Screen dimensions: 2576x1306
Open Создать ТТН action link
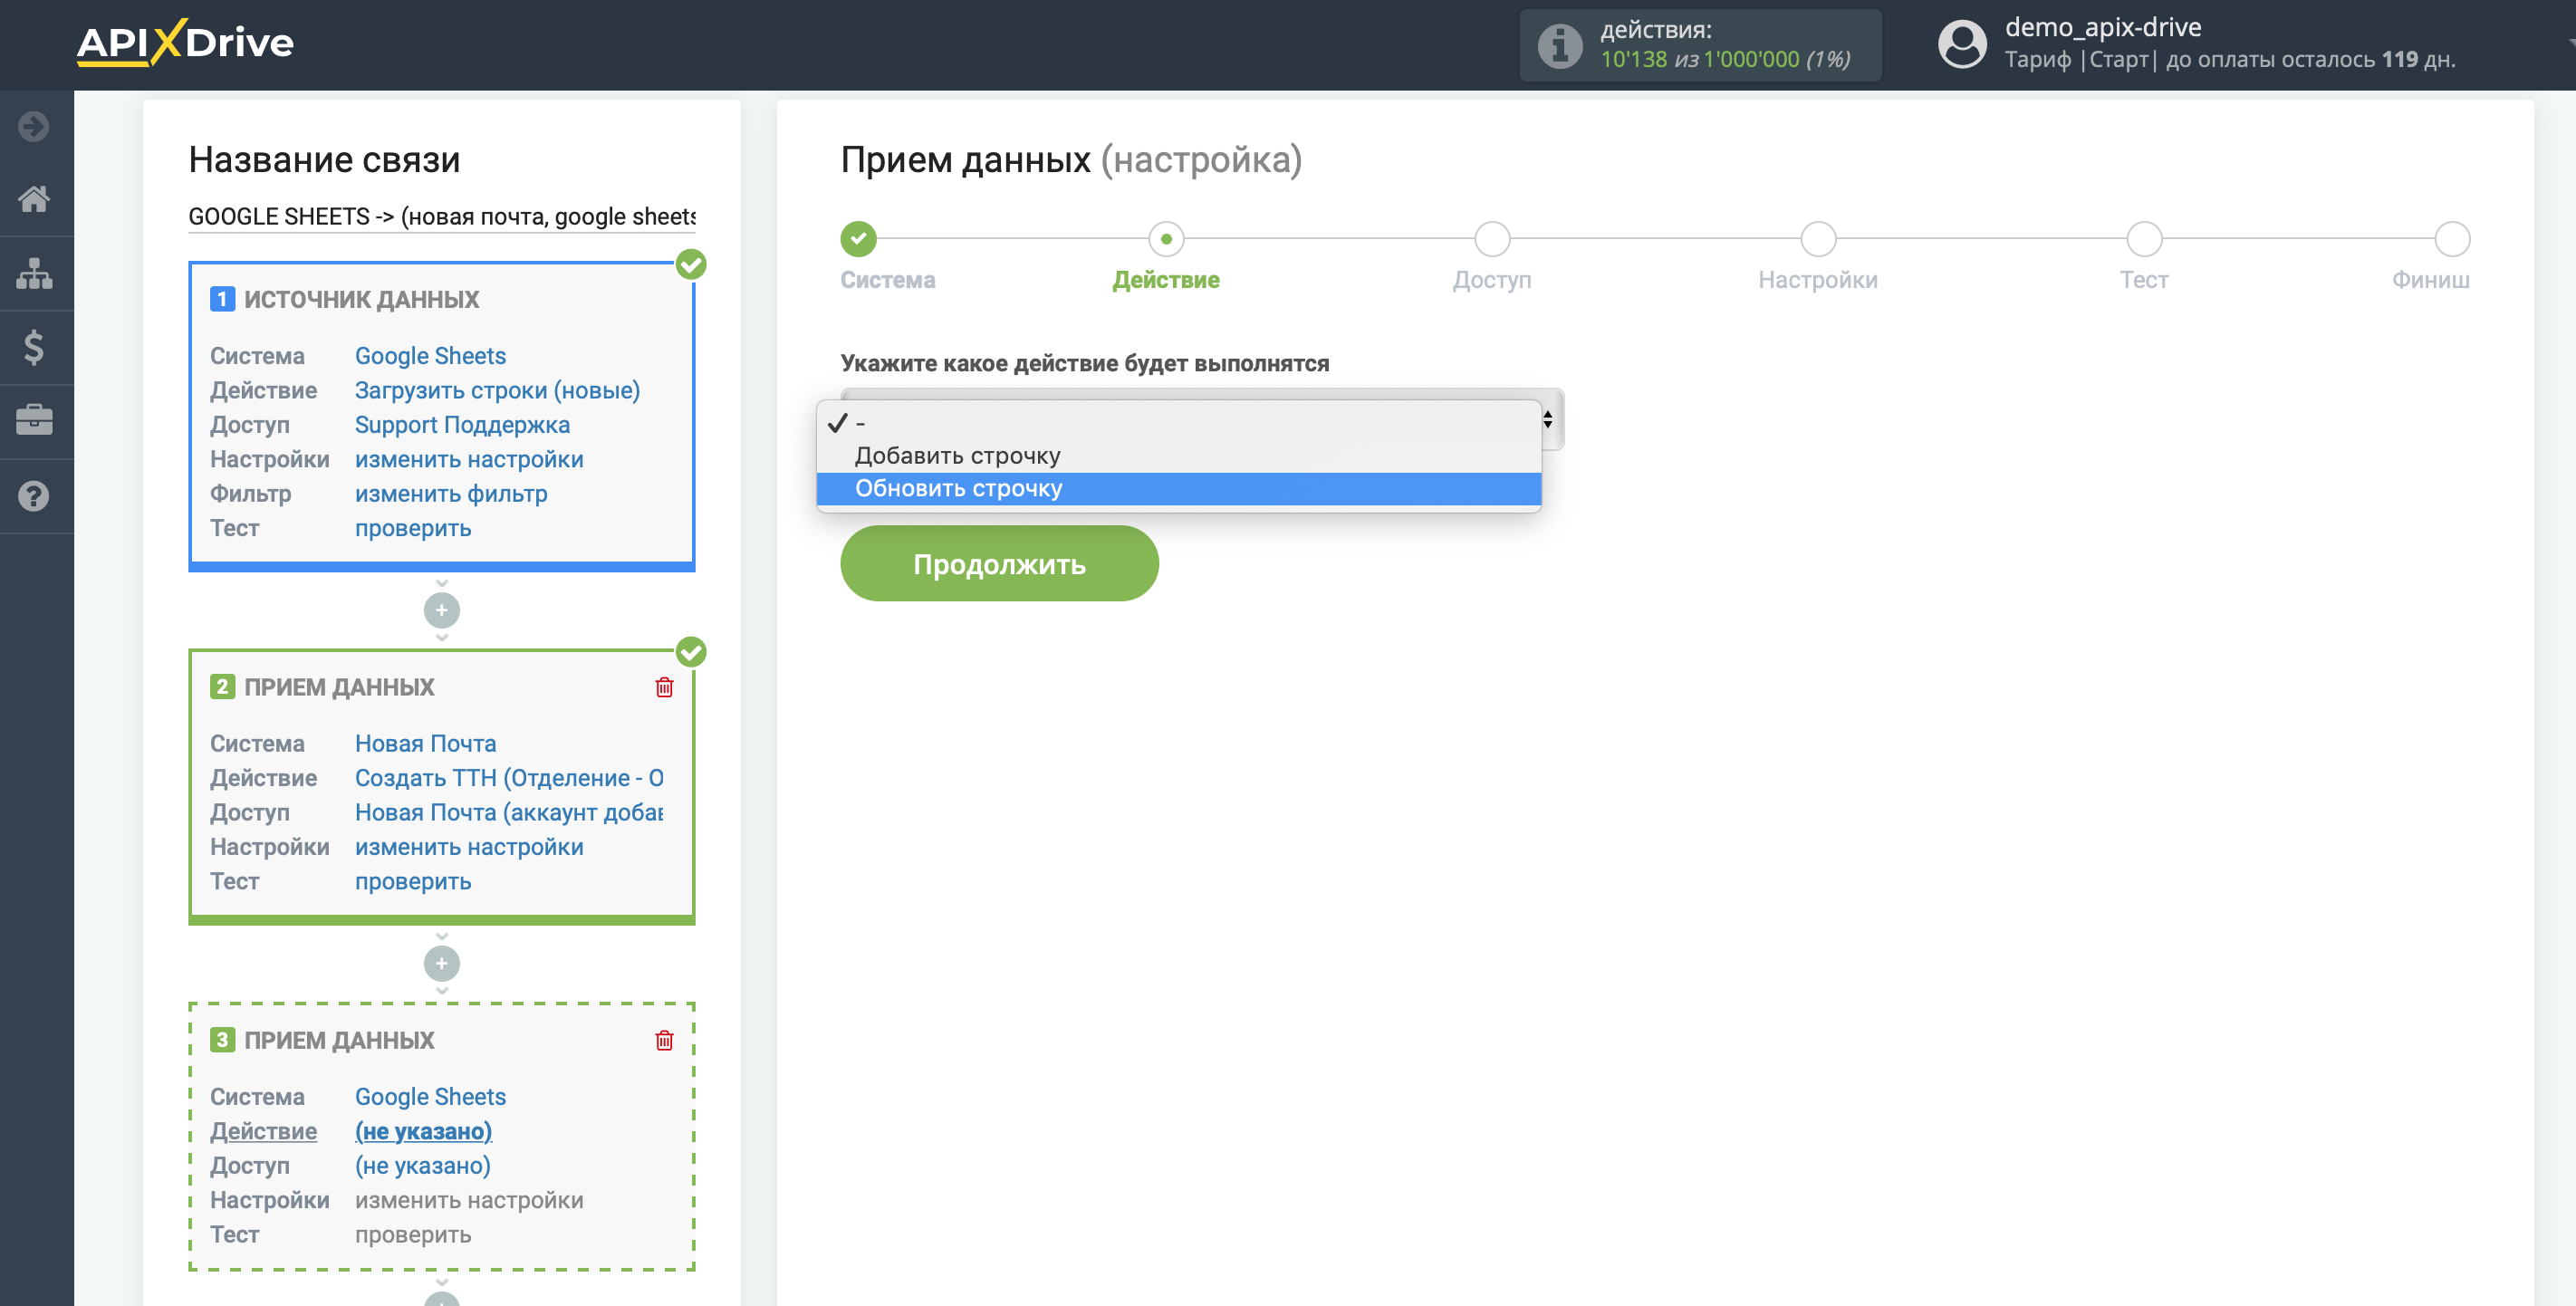tap(509, 778)
